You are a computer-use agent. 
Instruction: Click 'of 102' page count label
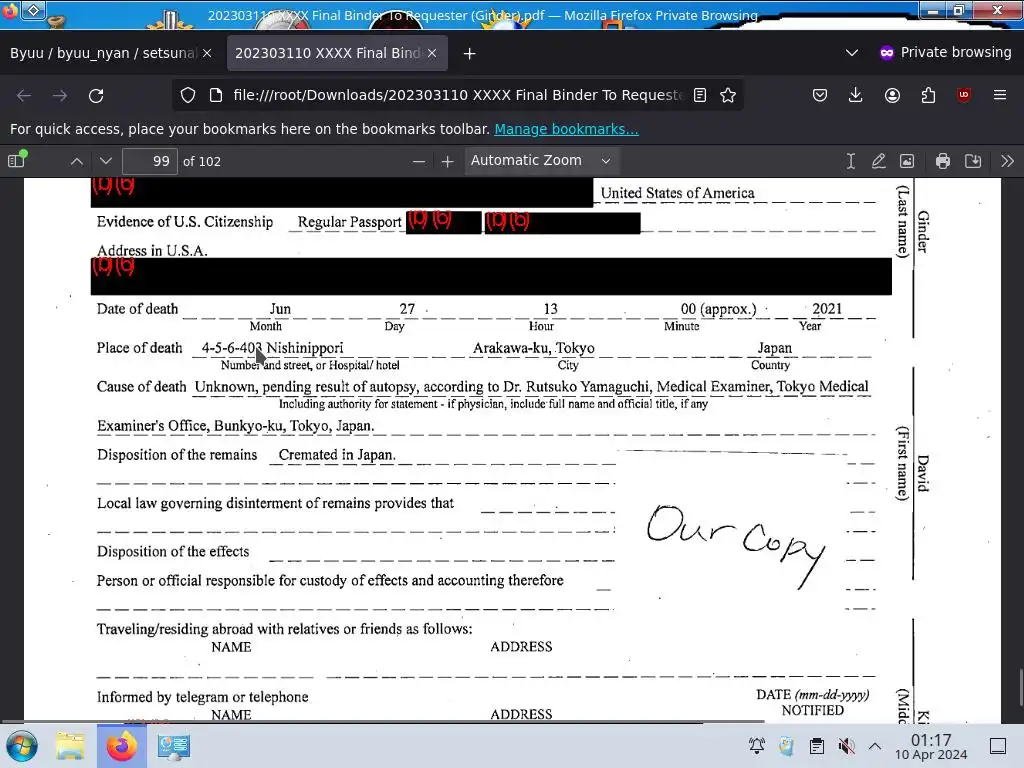[x=202, y=161]
